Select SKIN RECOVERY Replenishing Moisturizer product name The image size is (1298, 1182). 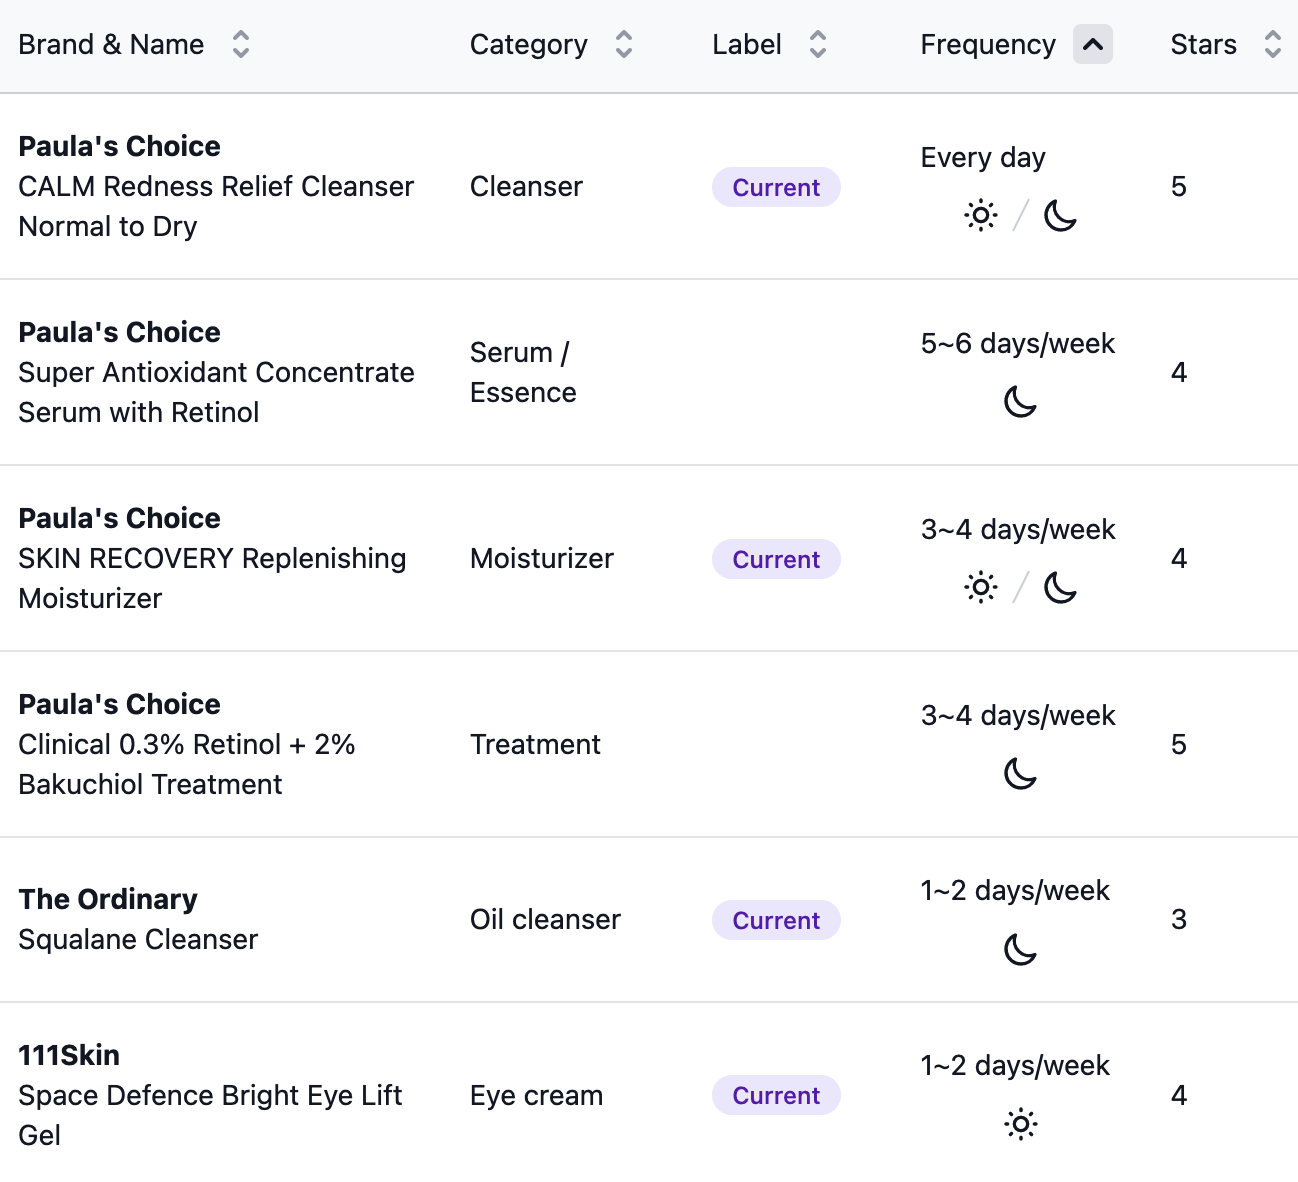coord(212,578)
